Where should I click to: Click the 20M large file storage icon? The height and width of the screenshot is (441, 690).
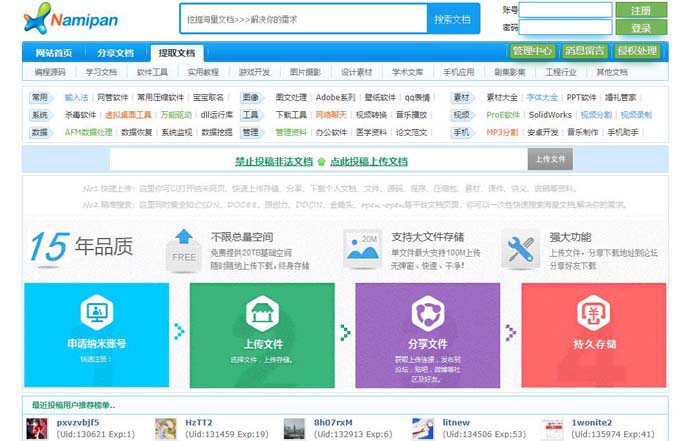[x=362, y=247]
